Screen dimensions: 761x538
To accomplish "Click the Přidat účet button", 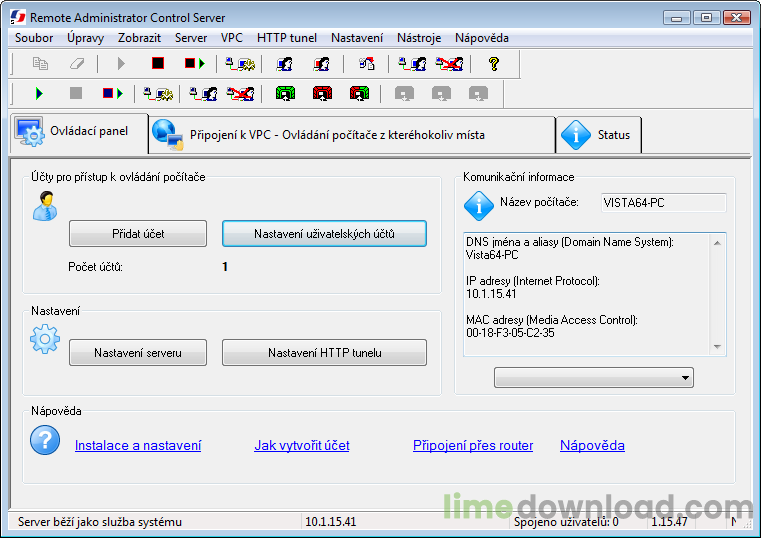I will tap(138, 234).
